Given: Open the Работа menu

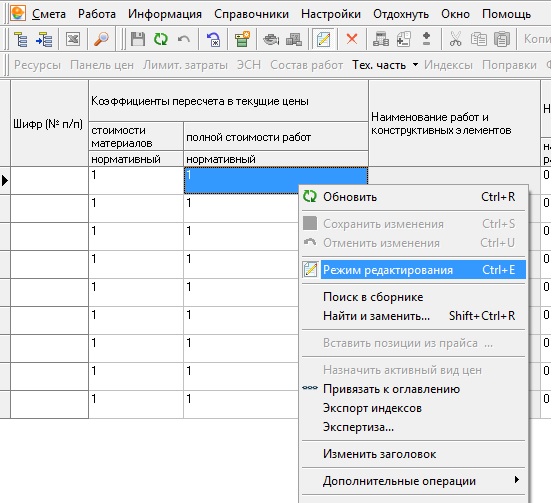Looking at the screenshot, I should click(97, 14).
